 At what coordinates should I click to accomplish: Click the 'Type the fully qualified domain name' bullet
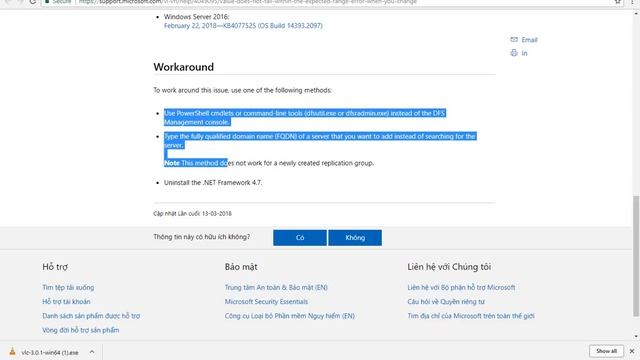(320, 141)
